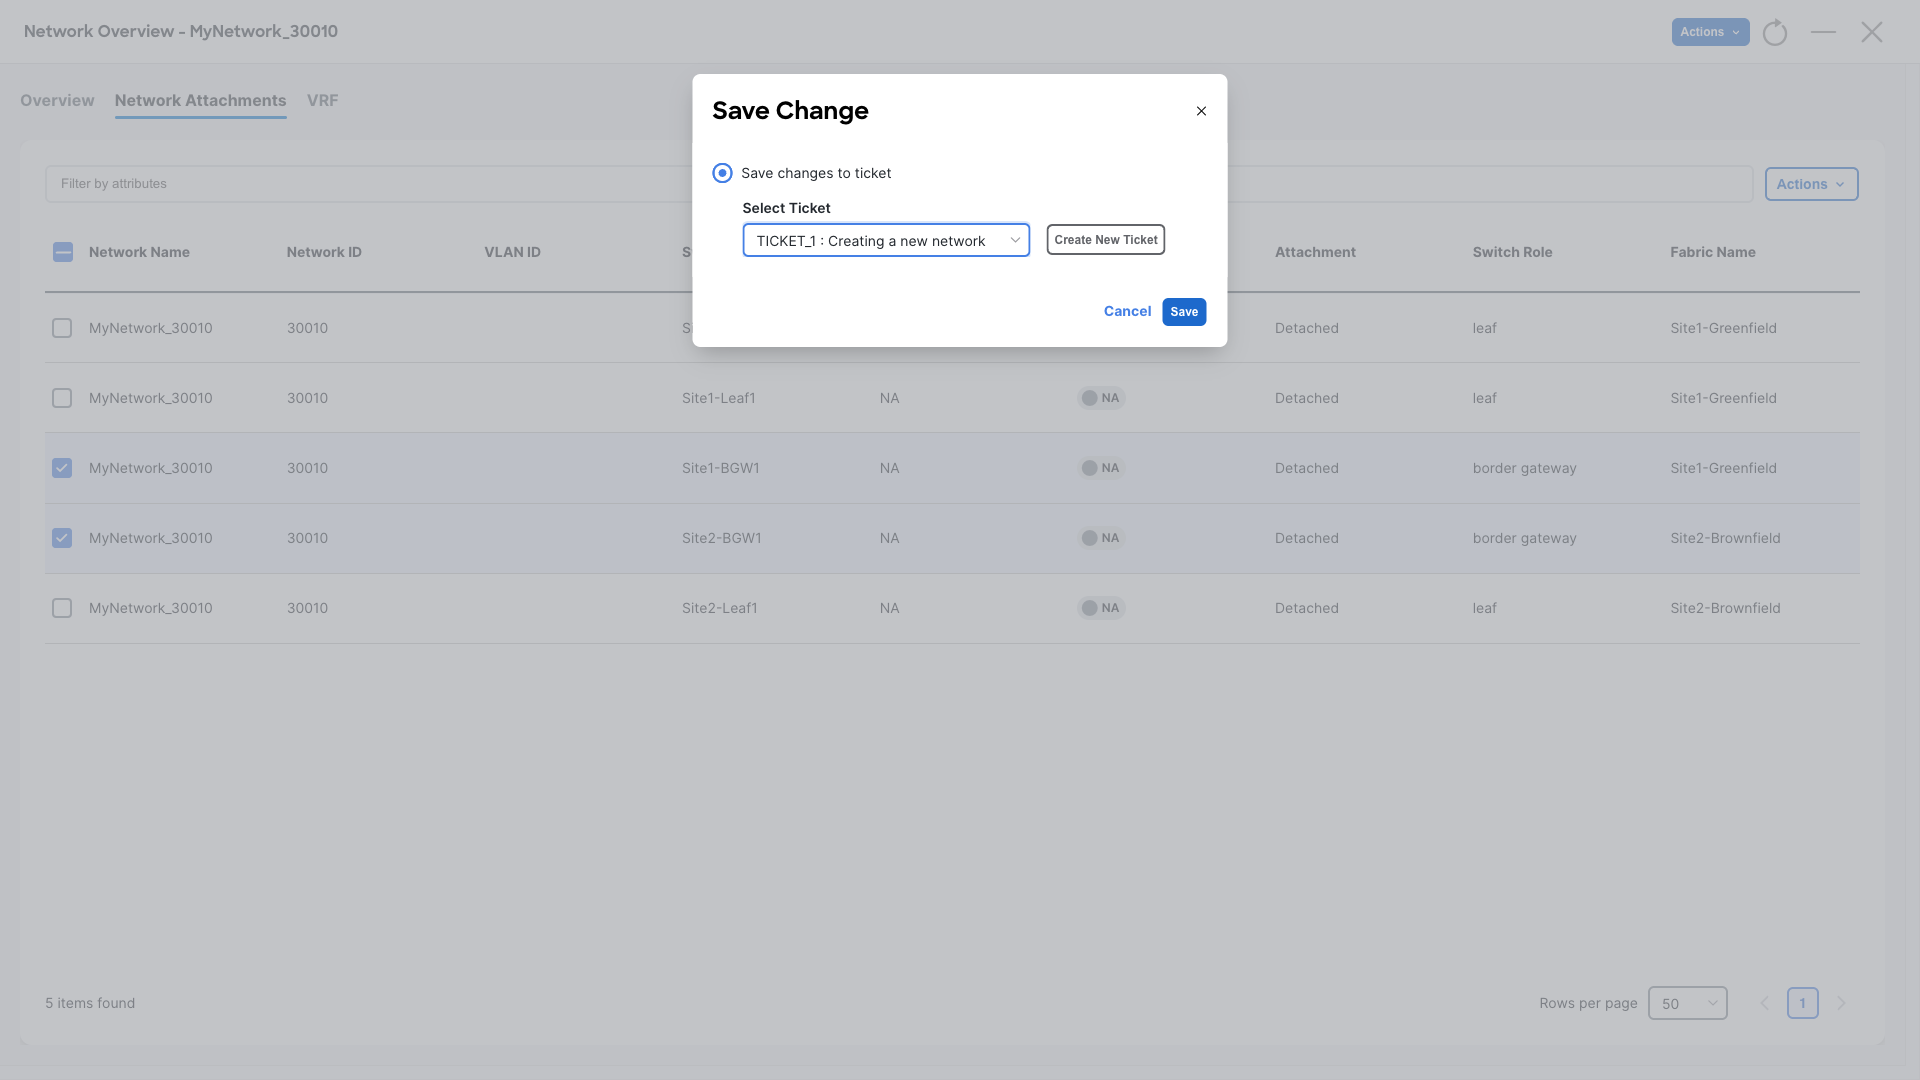Screen dimensions: 1920x1080
Task: Switch to the Overview tab
Action: click(x=57, y=100)
